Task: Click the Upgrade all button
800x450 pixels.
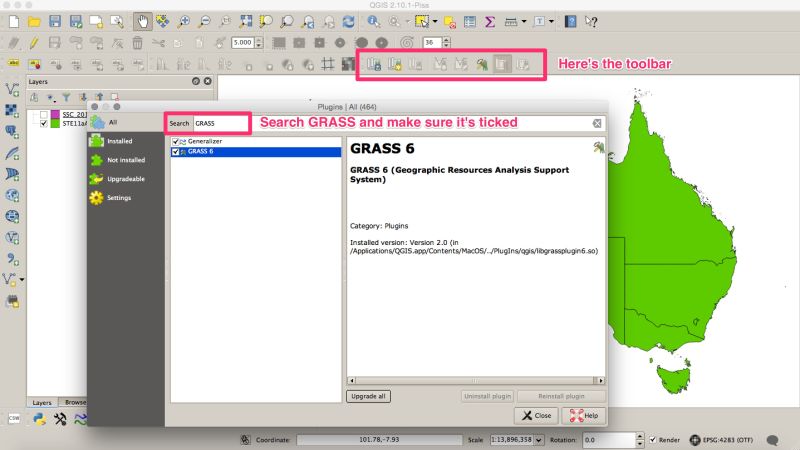Action: (368, 396)
